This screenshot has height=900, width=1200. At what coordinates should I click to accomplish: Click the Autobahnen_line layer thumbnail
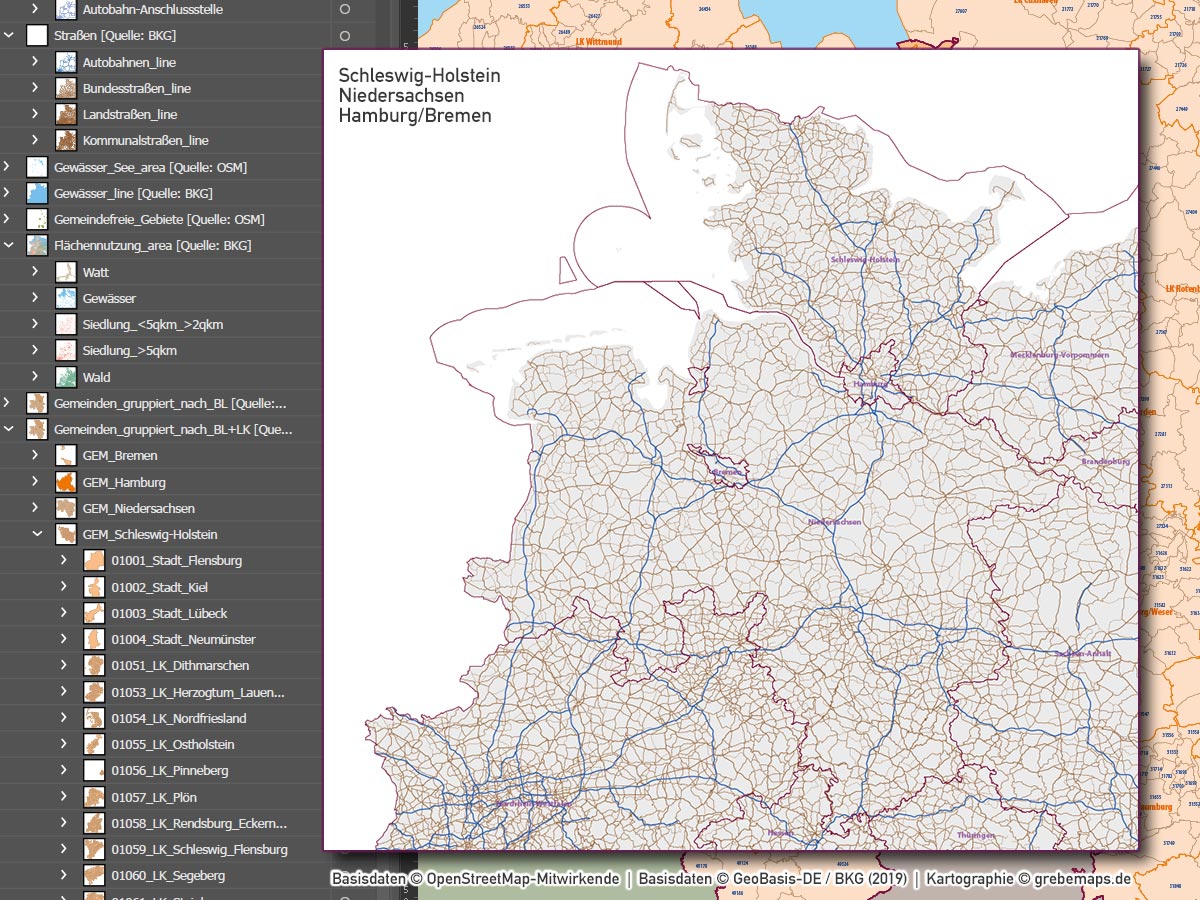coord(66,62)
